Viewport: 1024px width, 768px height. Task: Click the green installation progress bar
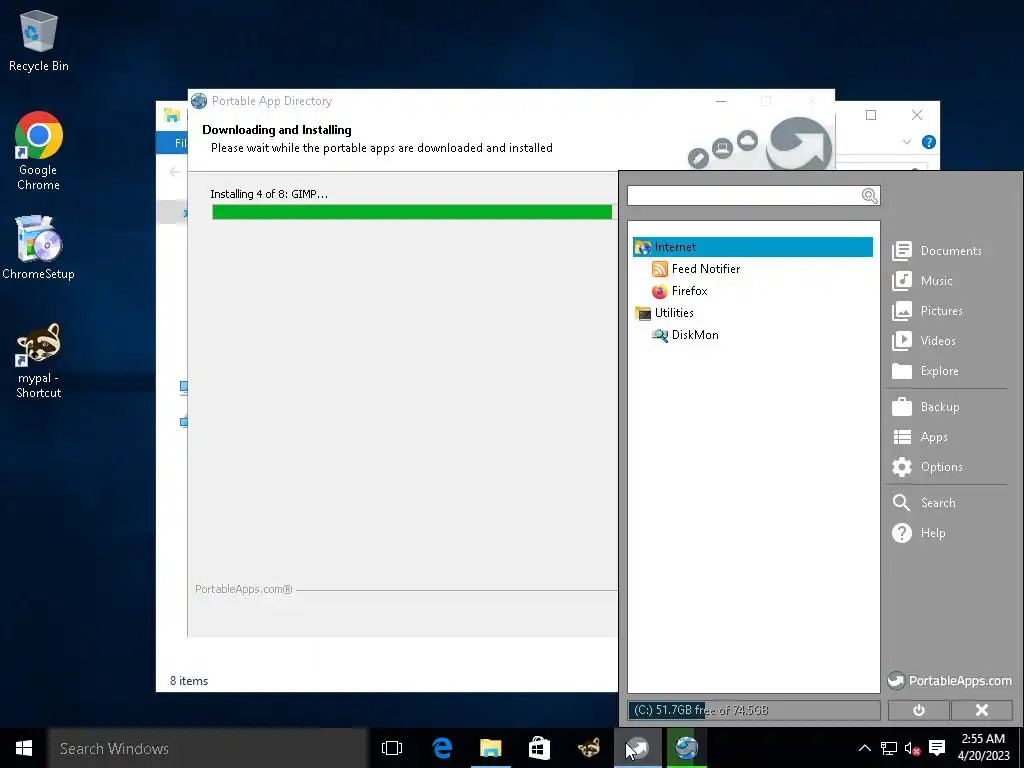click(412, 212)
